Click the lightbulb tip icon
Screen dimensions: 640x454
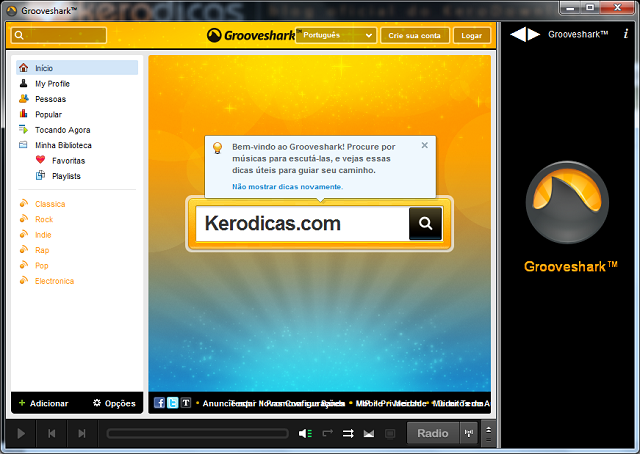point(218,148)
